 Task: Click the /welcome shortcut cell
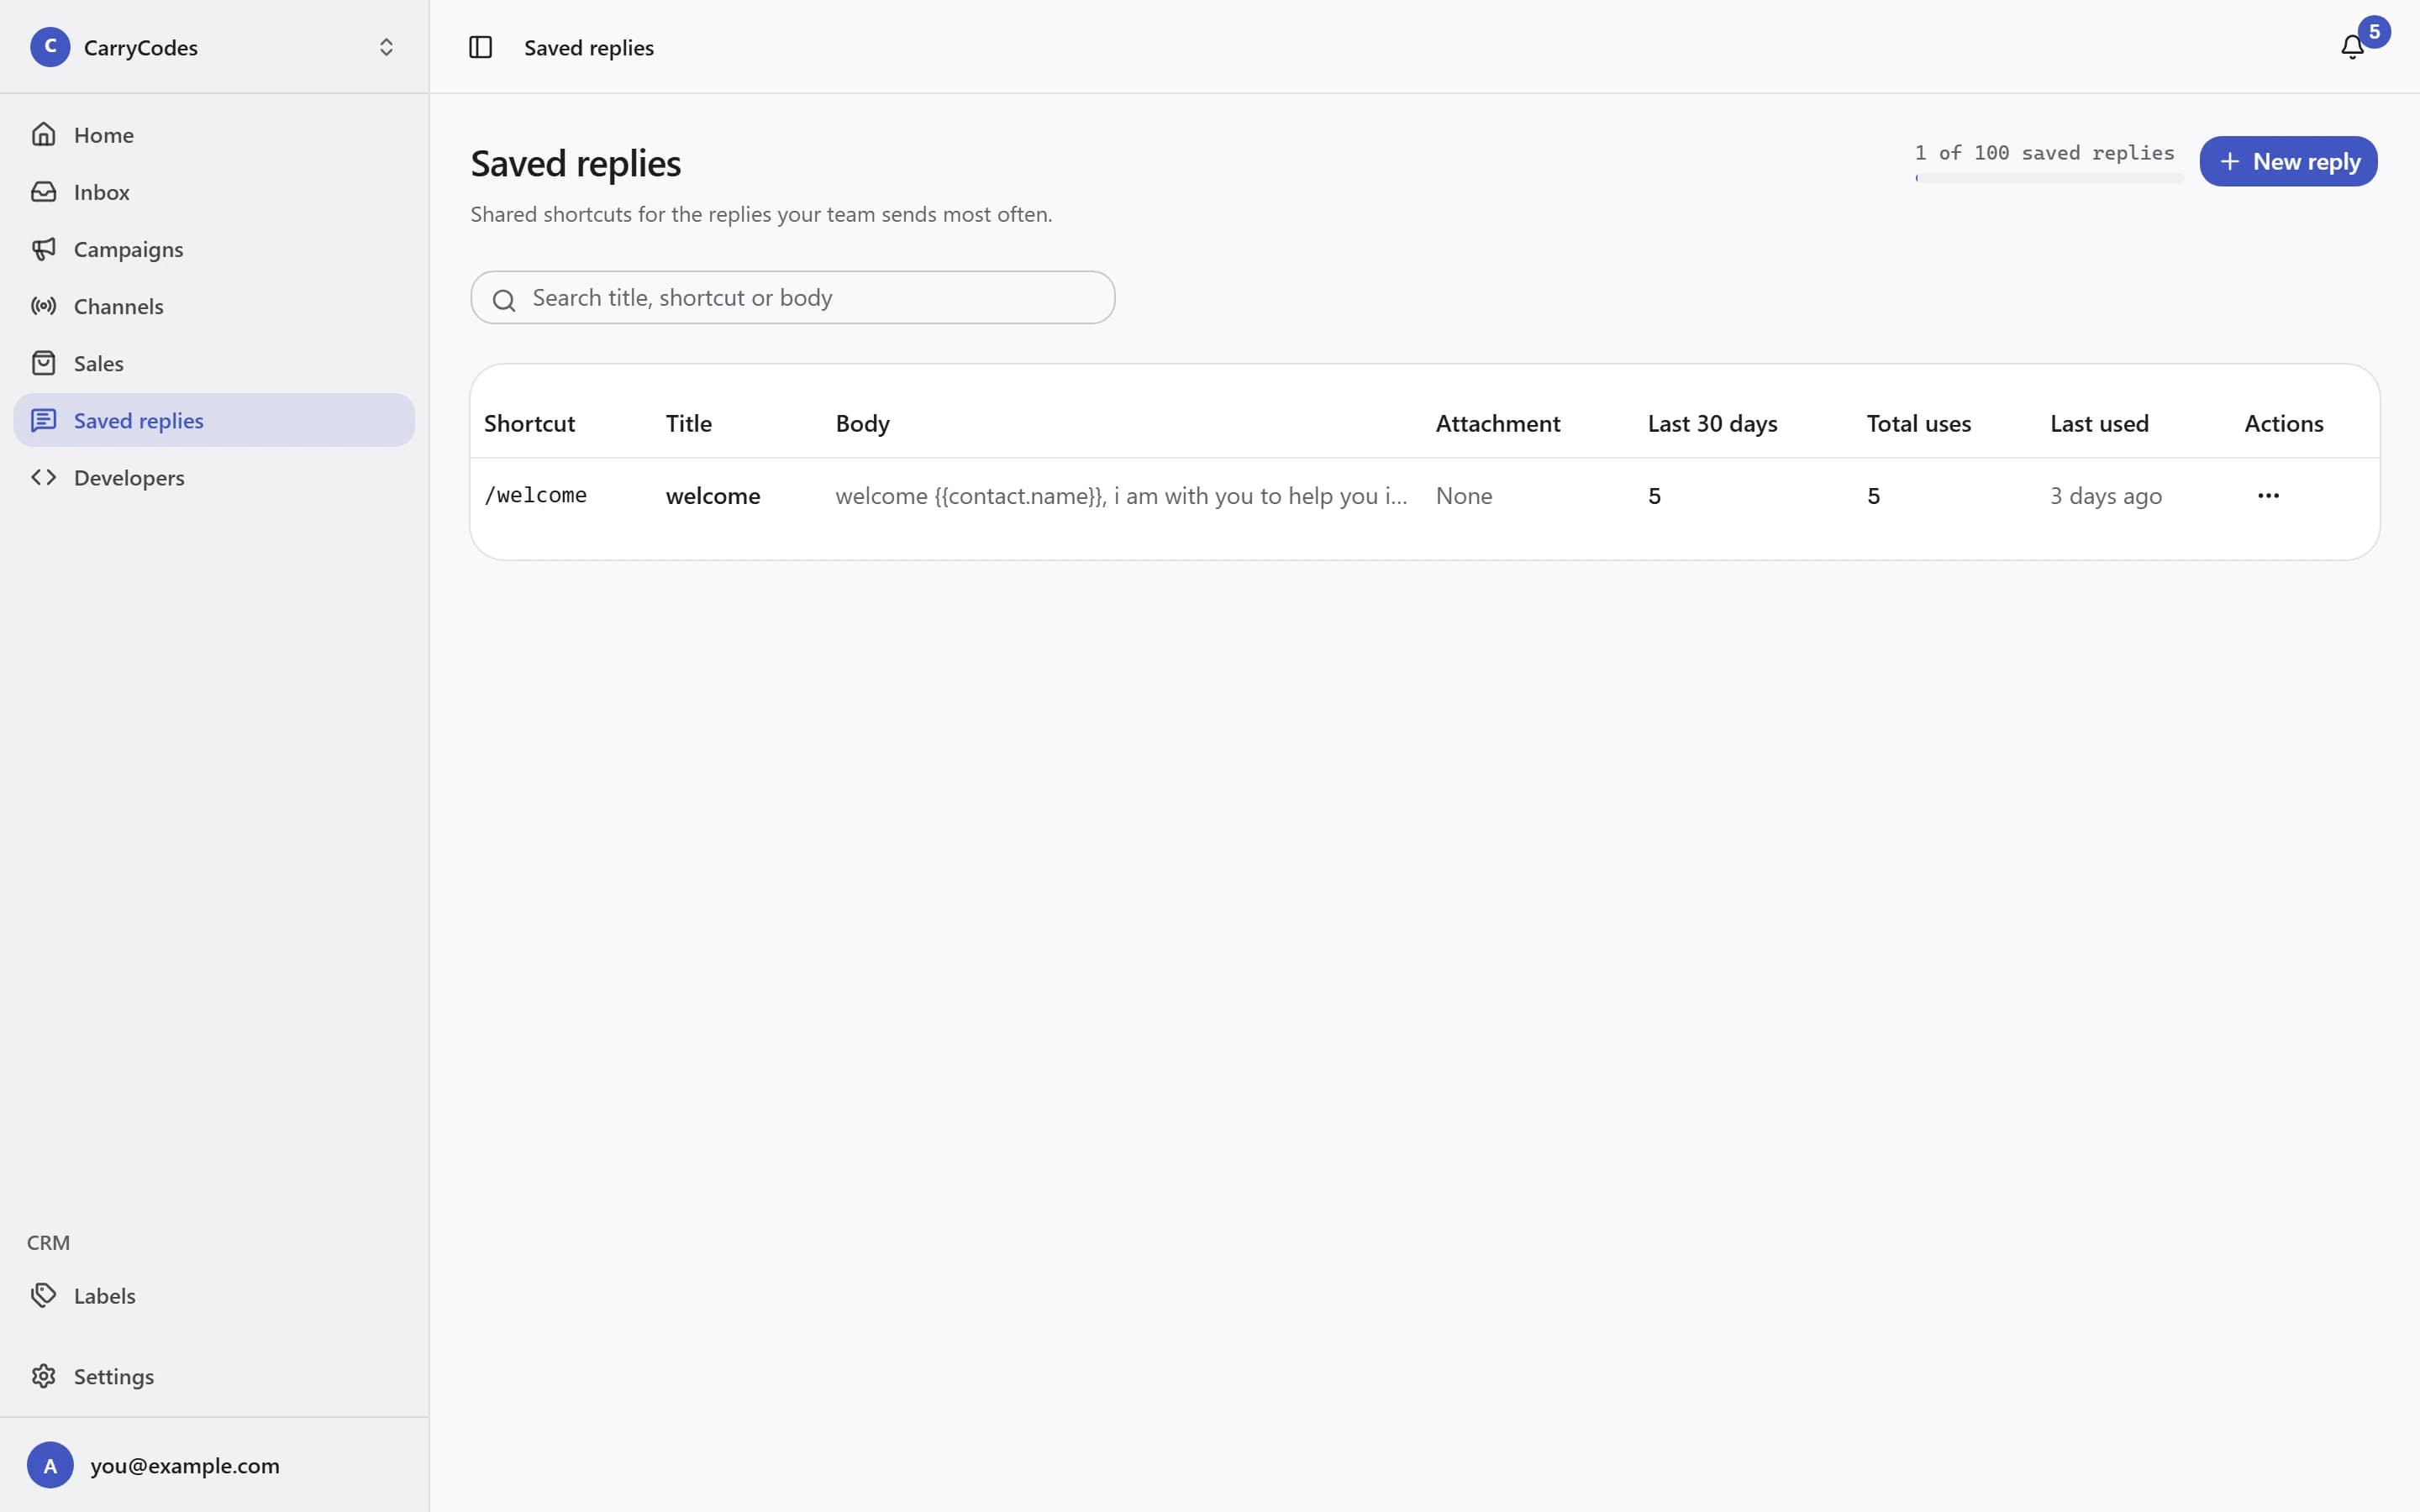[535, 495]
